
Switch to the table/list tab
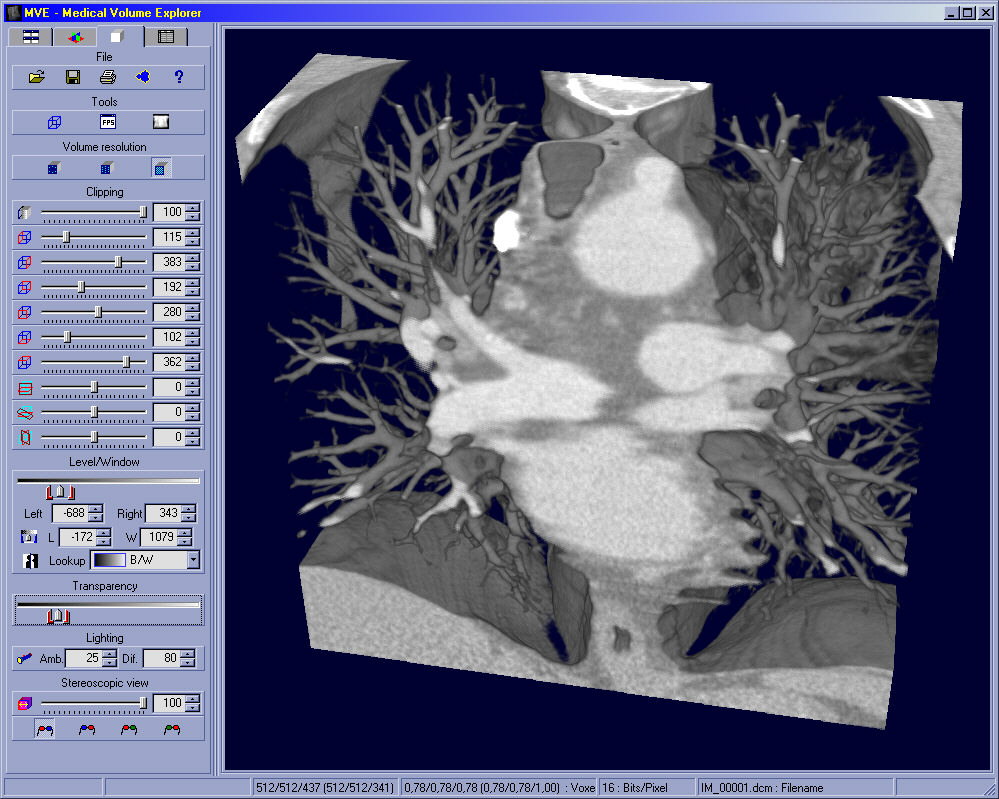click(166, 37)
